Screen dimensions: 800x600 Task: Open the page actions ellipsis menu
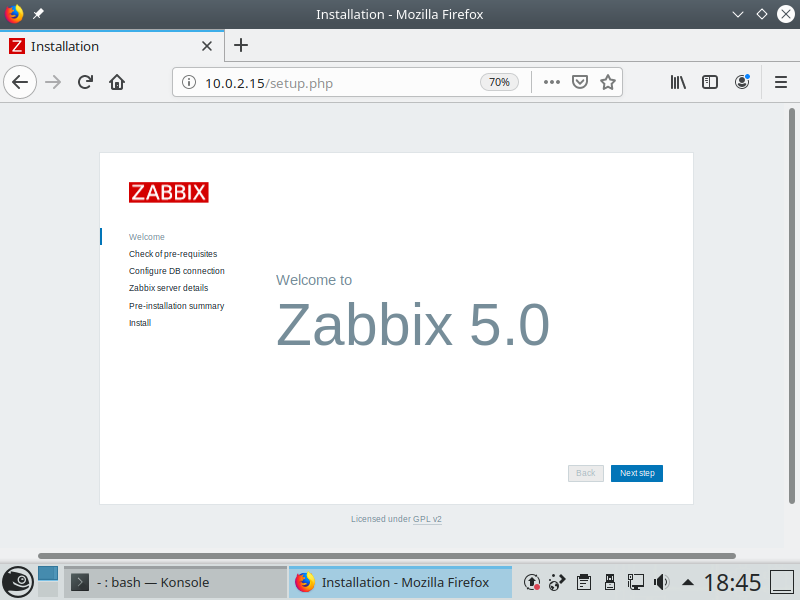551,82
